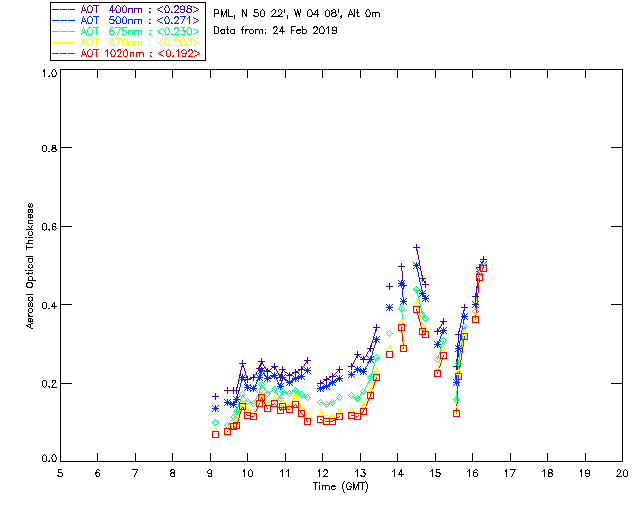Image resolution: width=640 pixels, height=512 pixels.
Task: Click the Time (GMT) axis label
Action: tap(341, 487)
